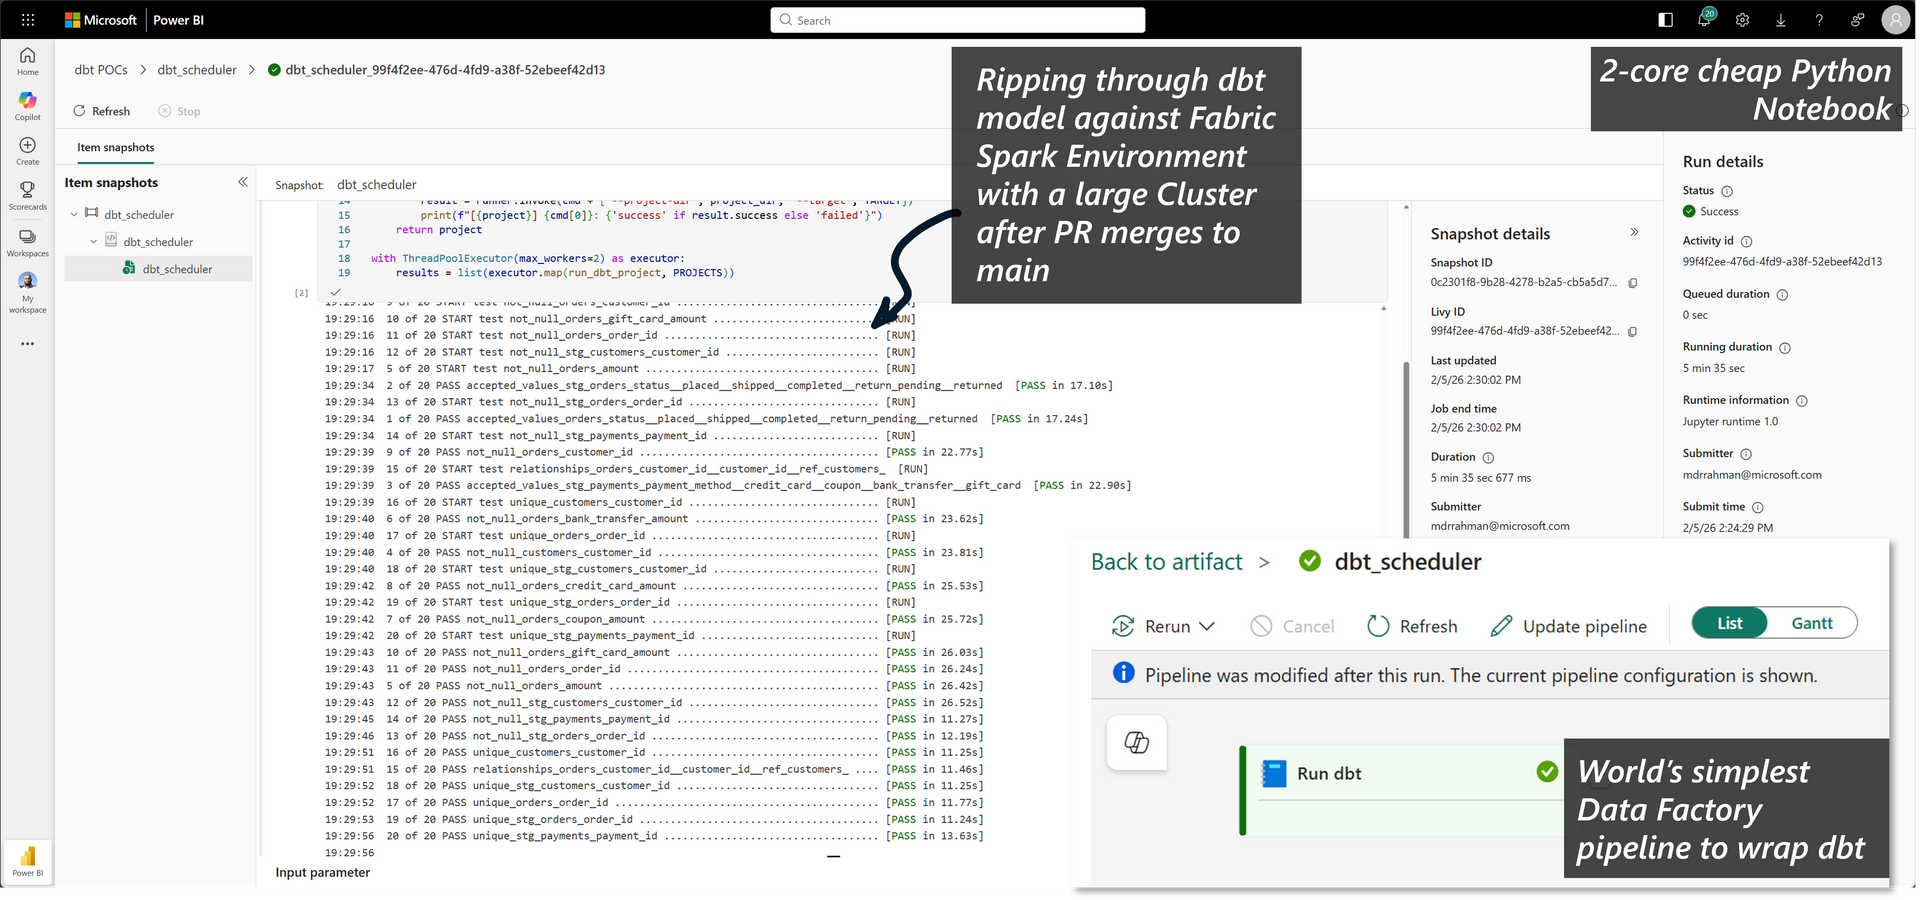Click the Downloads icon in the top bar
The height and width of the screenshot is (900, 1920).
coord(1781,20)
